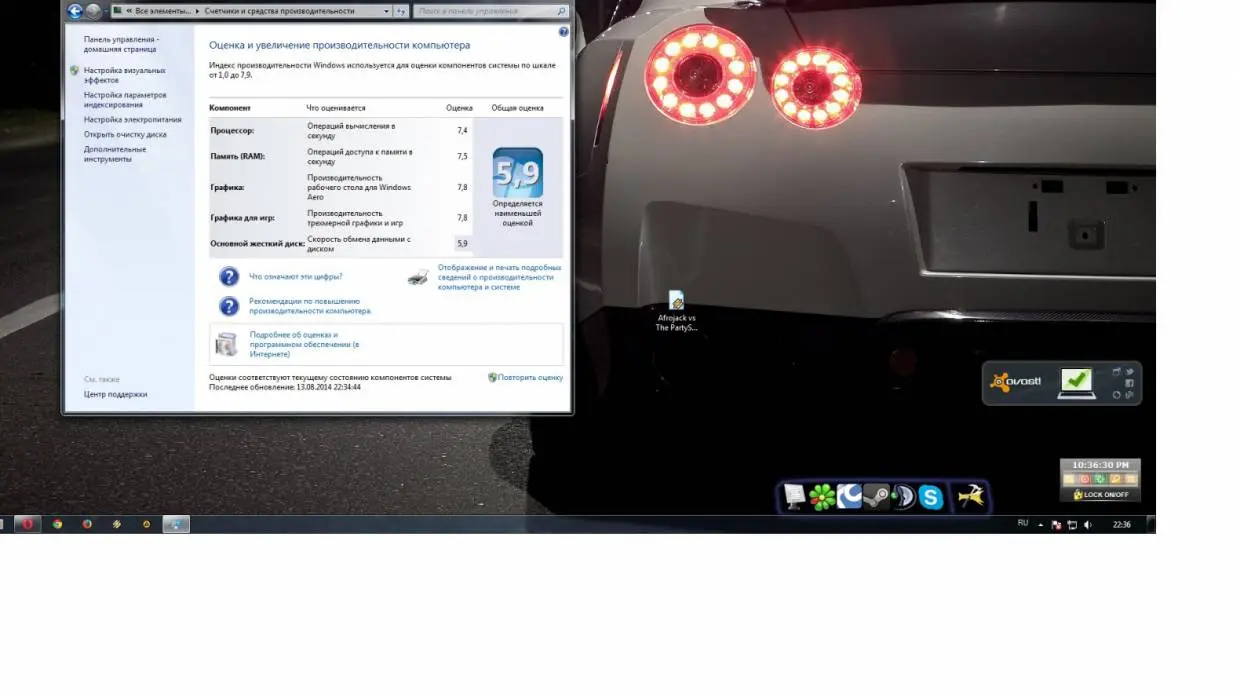
Task: Open the yellow circular app icon on taskbar
Action: point(147,524)
